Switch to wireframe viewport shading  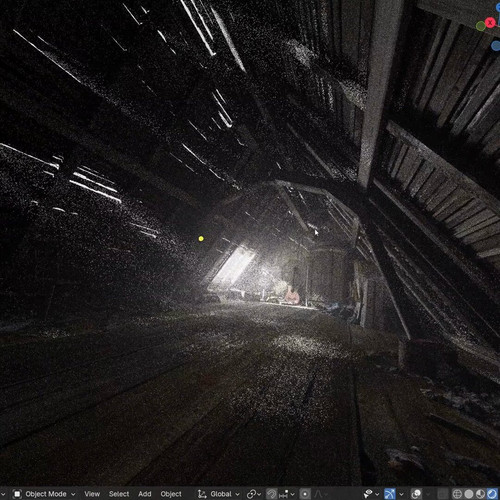point(457,494)
